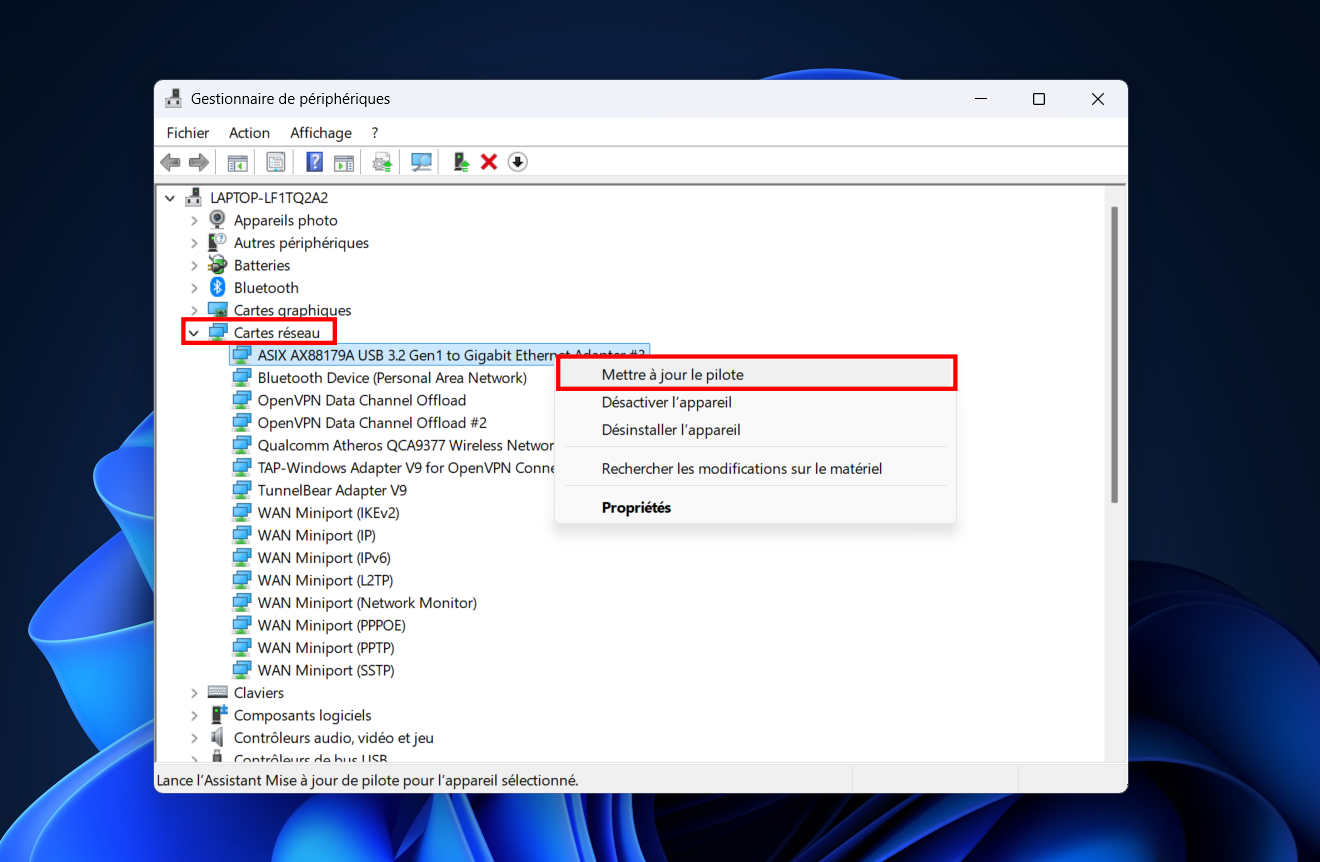Expand the Appareils photo category
Image resolution: width=1320 pixels, height=862 pixels.
(x=194, y=220)
